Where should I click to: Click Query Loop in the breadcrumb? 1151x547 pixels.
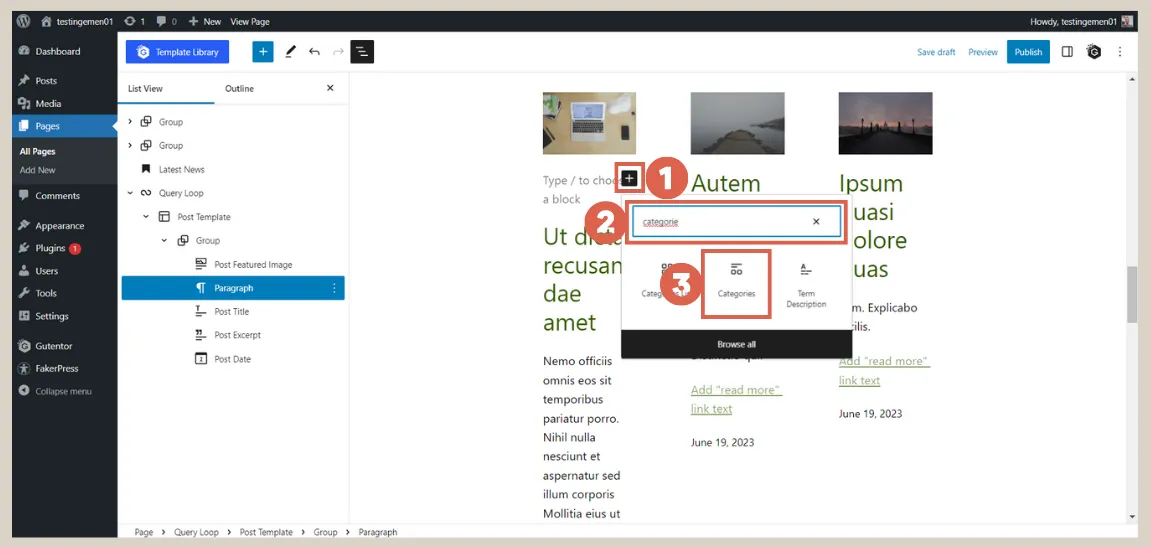click(x=197, y=532)
